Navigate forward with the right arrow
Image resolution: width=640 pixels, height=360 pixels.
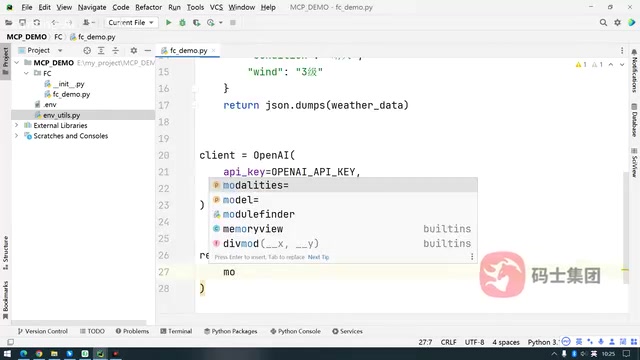pos(69,22)
